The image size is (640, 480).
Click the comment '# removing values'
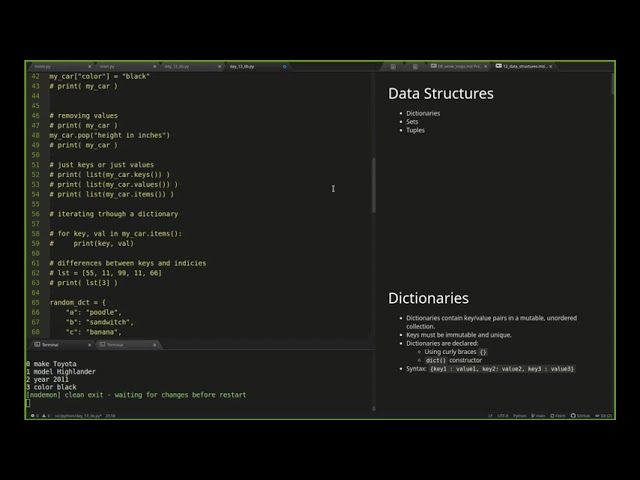click(84, 116)
